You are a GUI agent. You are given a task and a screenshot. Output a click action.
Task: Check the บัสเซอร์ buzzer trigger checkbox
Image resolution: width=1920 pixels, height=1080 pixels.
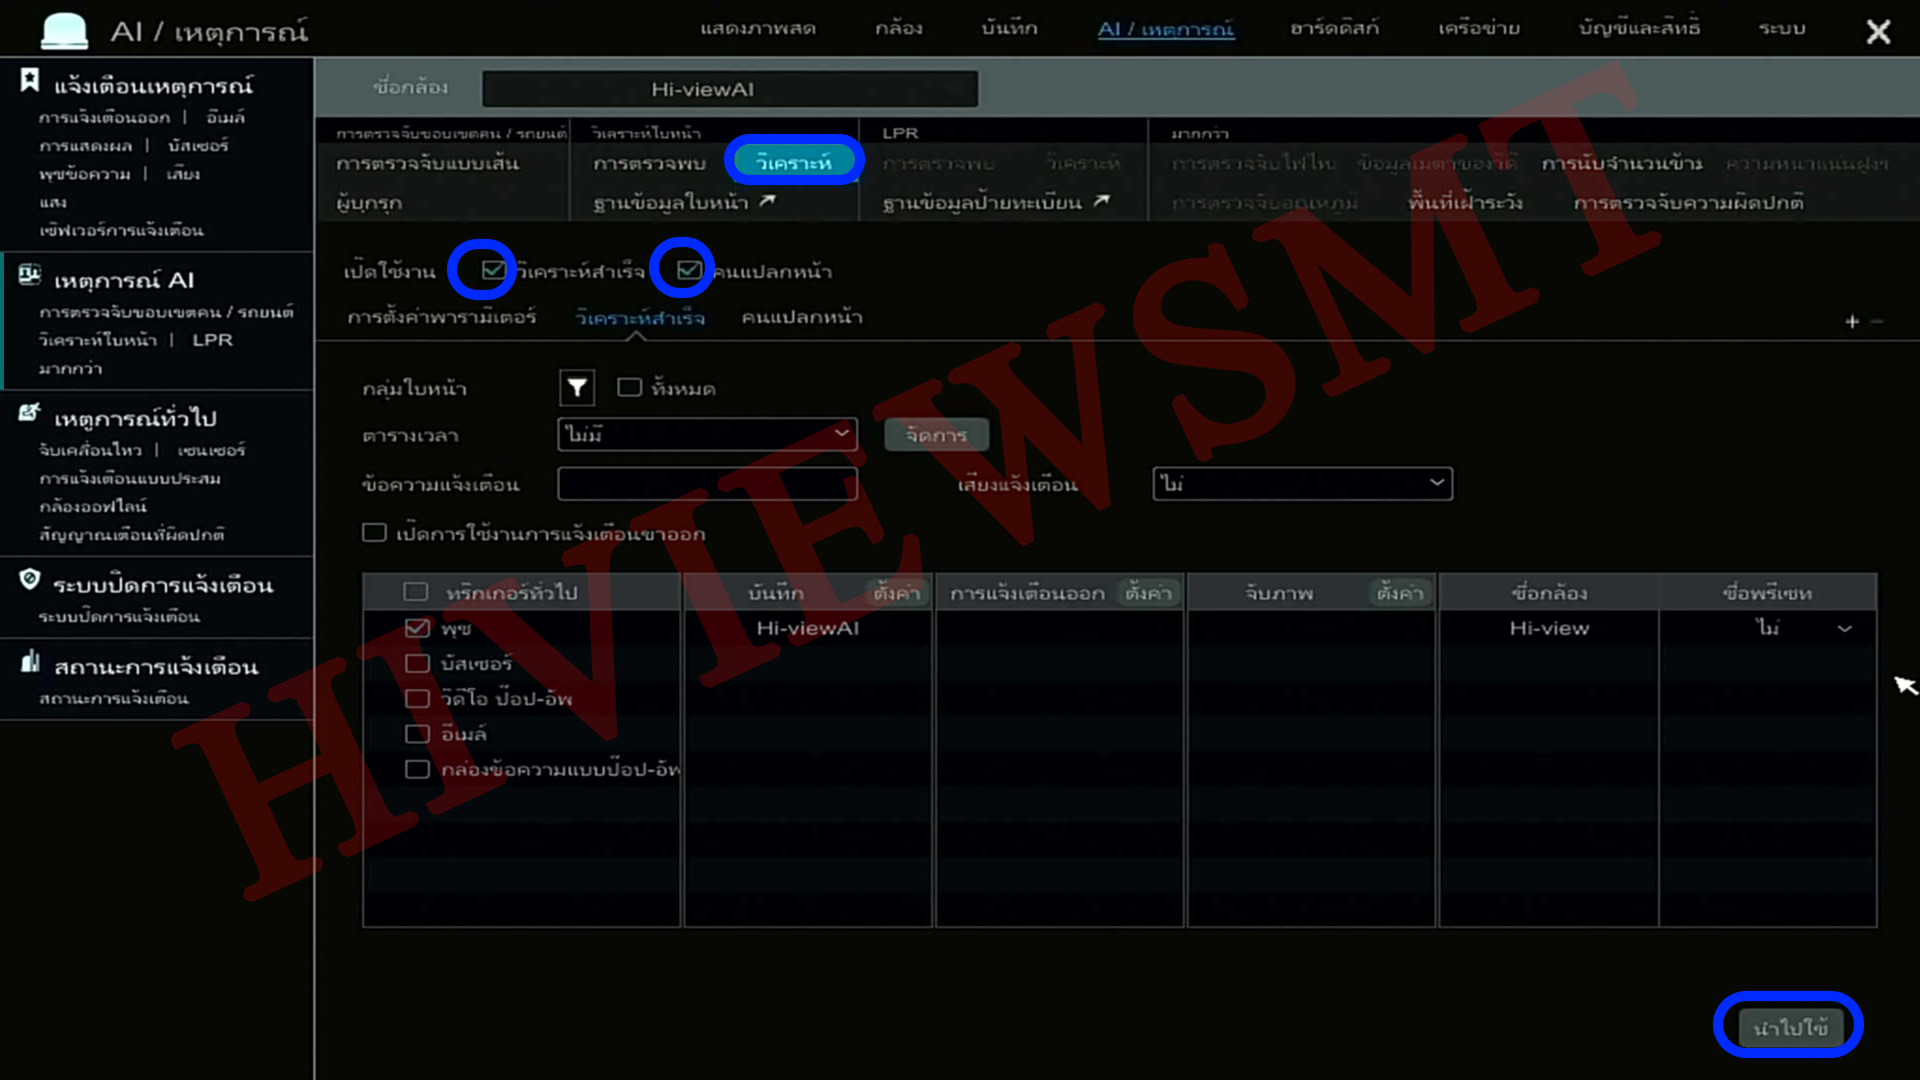[417, 663]
